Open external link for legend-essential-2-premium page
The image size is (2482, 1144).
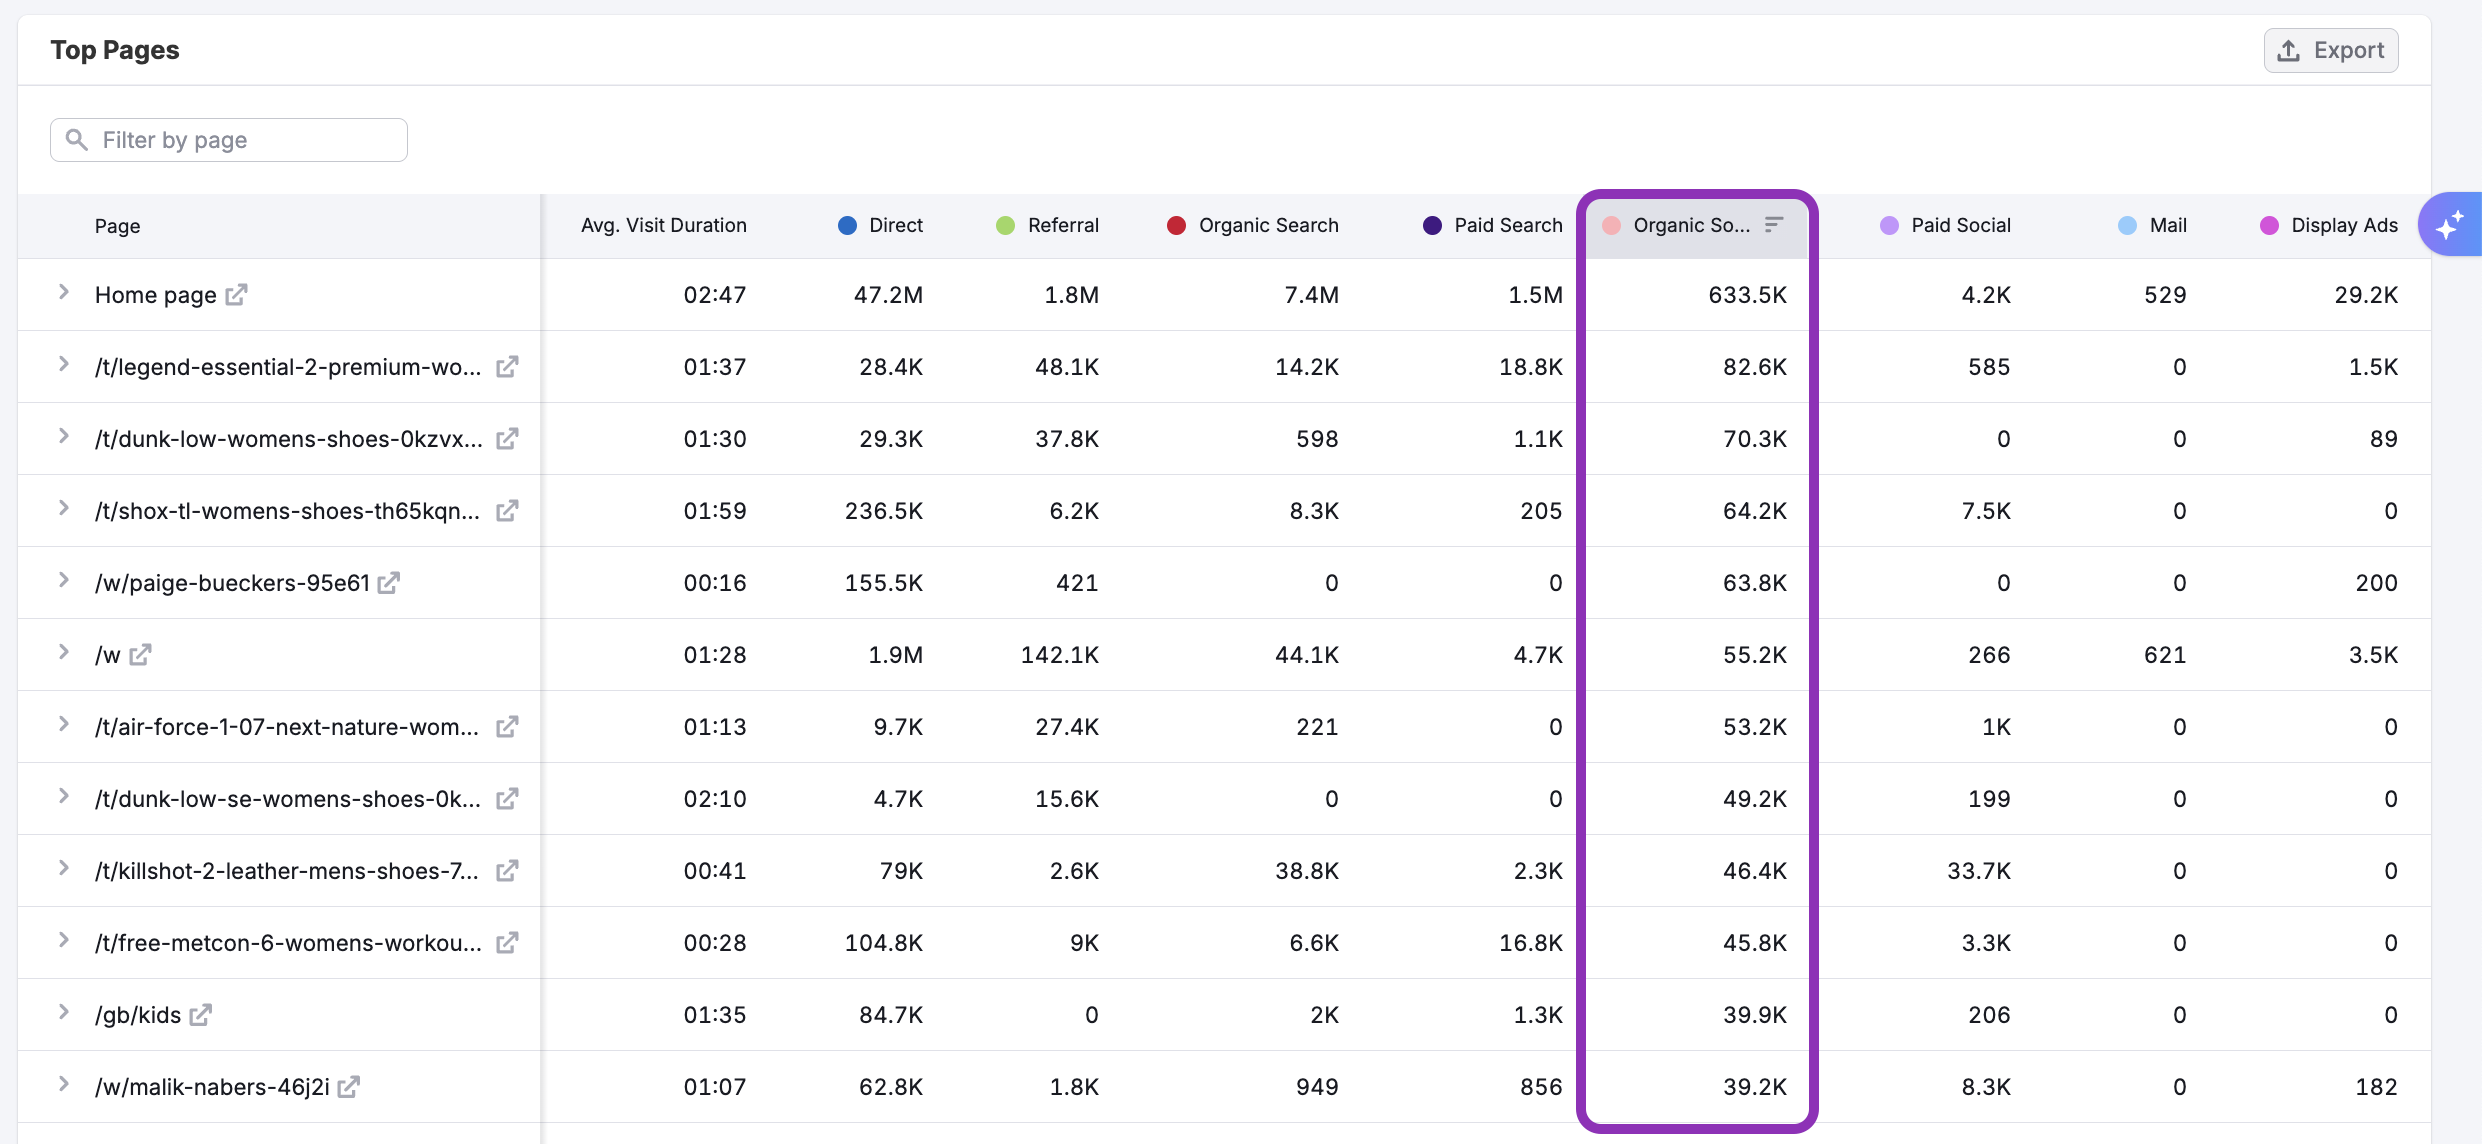pos(507,367)
